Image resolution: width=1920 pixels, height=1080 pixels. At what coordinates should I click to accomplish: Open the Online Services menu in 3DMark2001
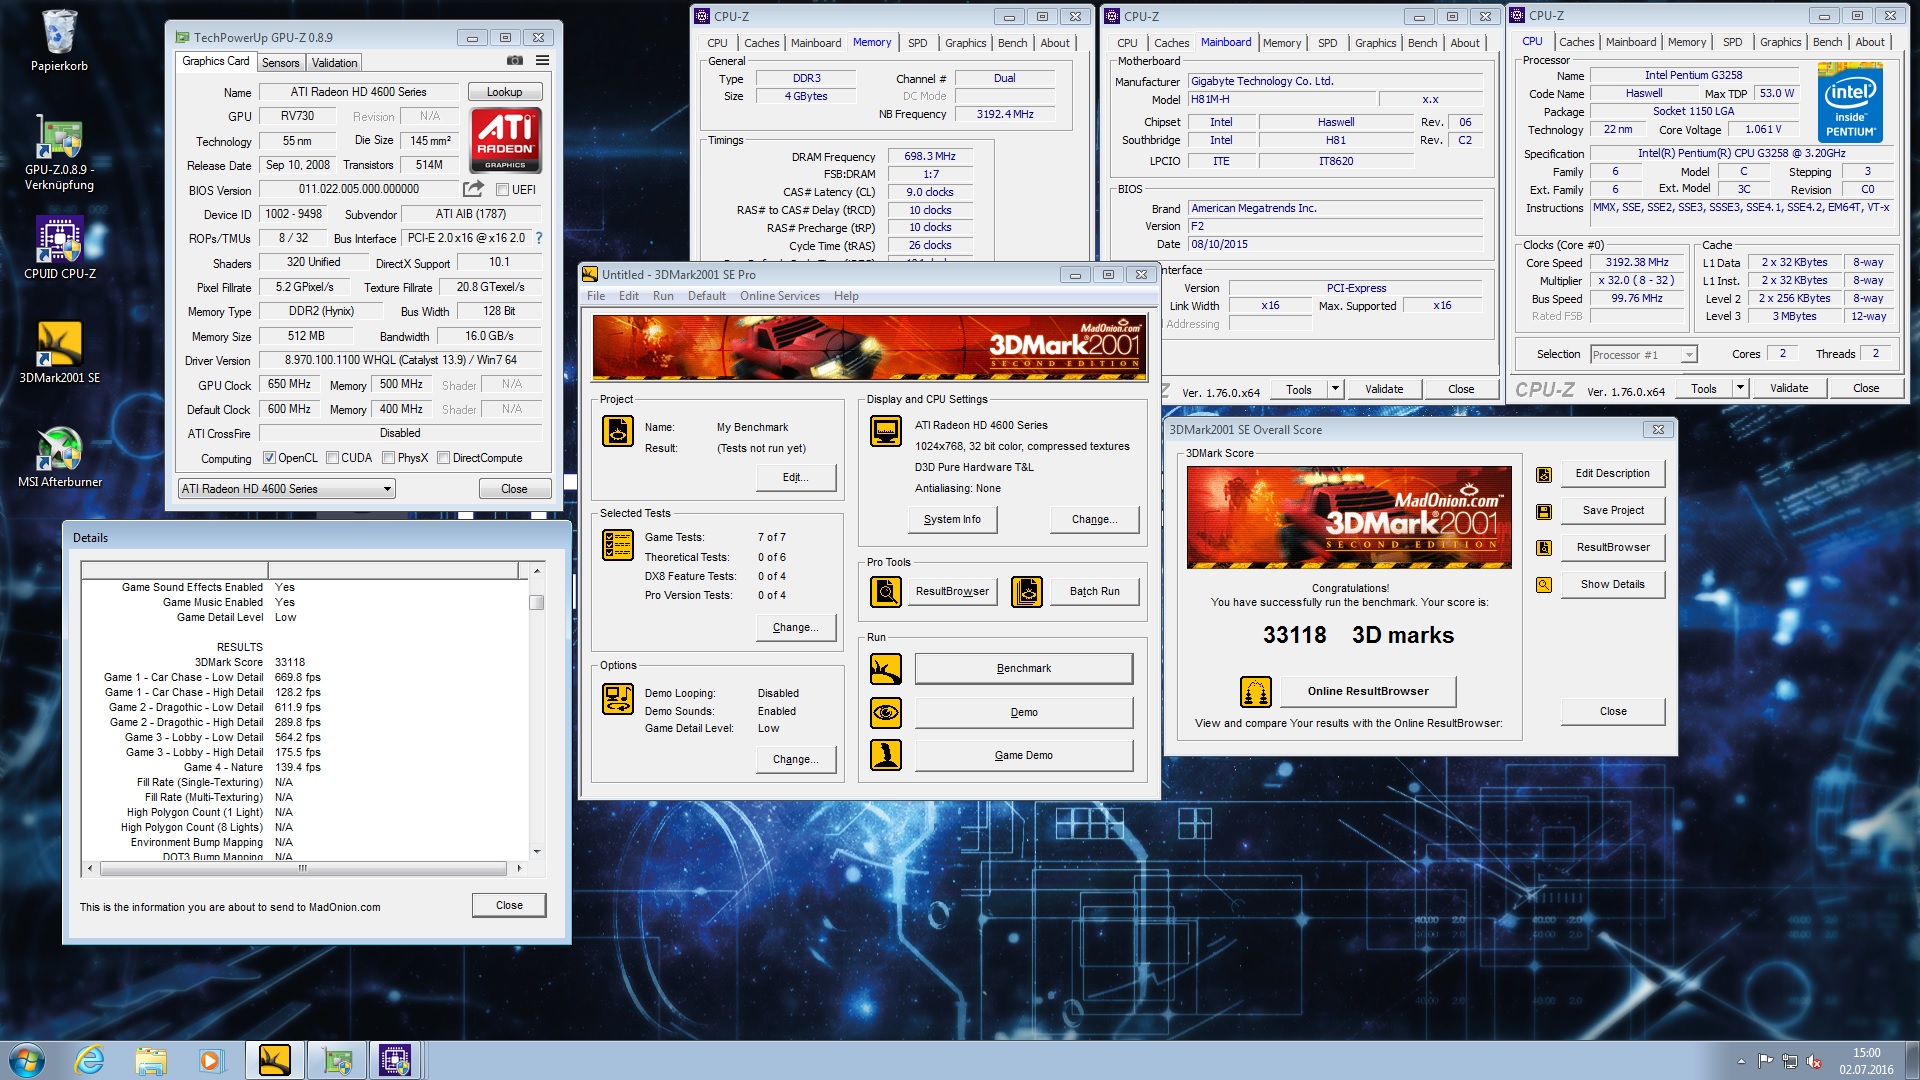tap(779, 296)
